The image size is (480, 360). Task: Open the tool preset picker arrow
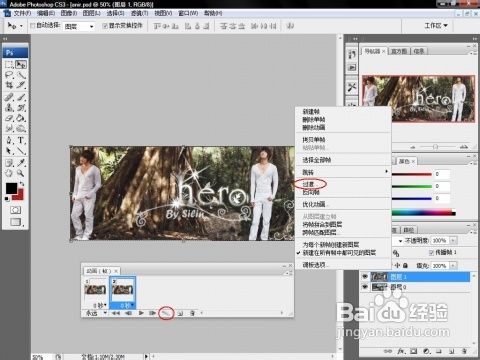pyautogui.click(x=21, y=26)
